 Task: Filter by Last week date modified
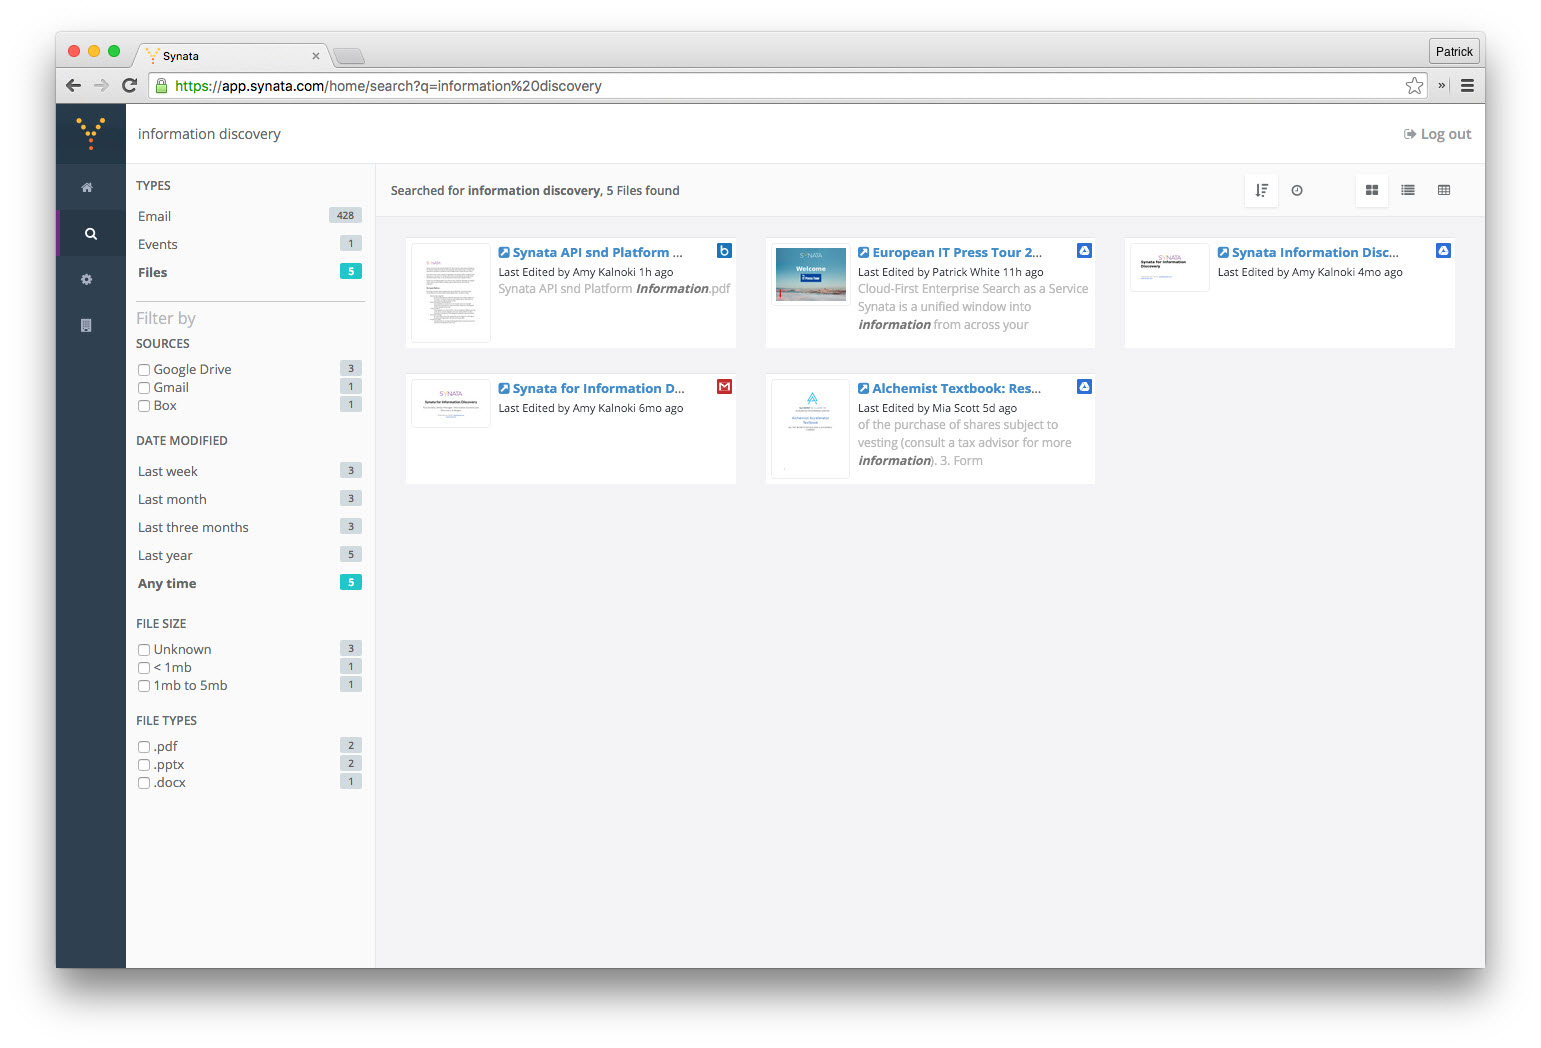[x=168, y=471]
